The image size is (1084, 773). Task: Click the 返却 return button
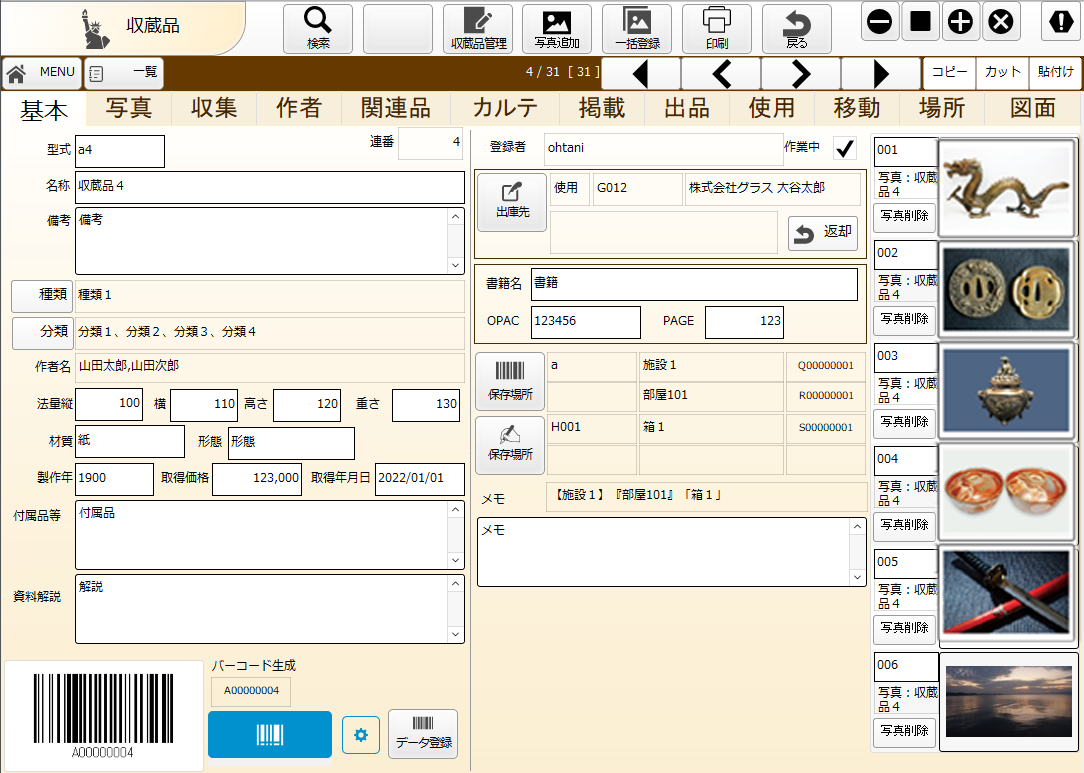[x=823, y=233]
